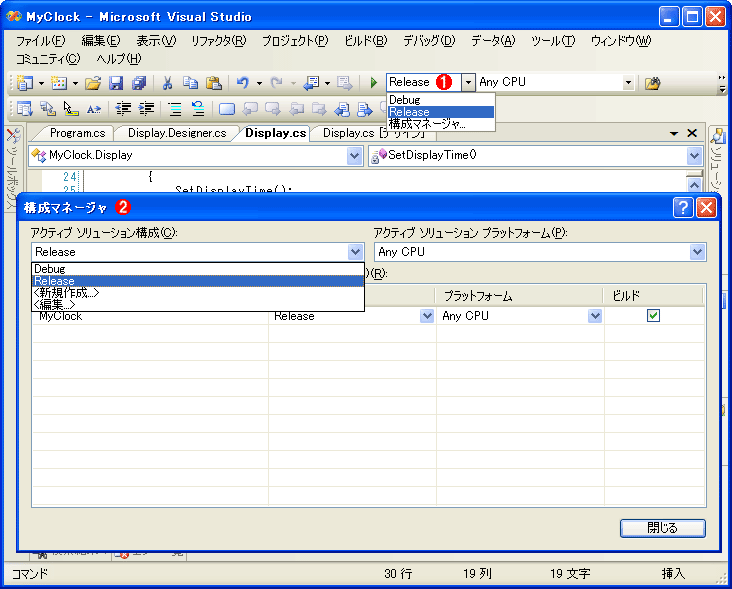Switch to the Program.cs tab
The width and height of the screenshot is (732, 589).
click(x=77, y=133)
